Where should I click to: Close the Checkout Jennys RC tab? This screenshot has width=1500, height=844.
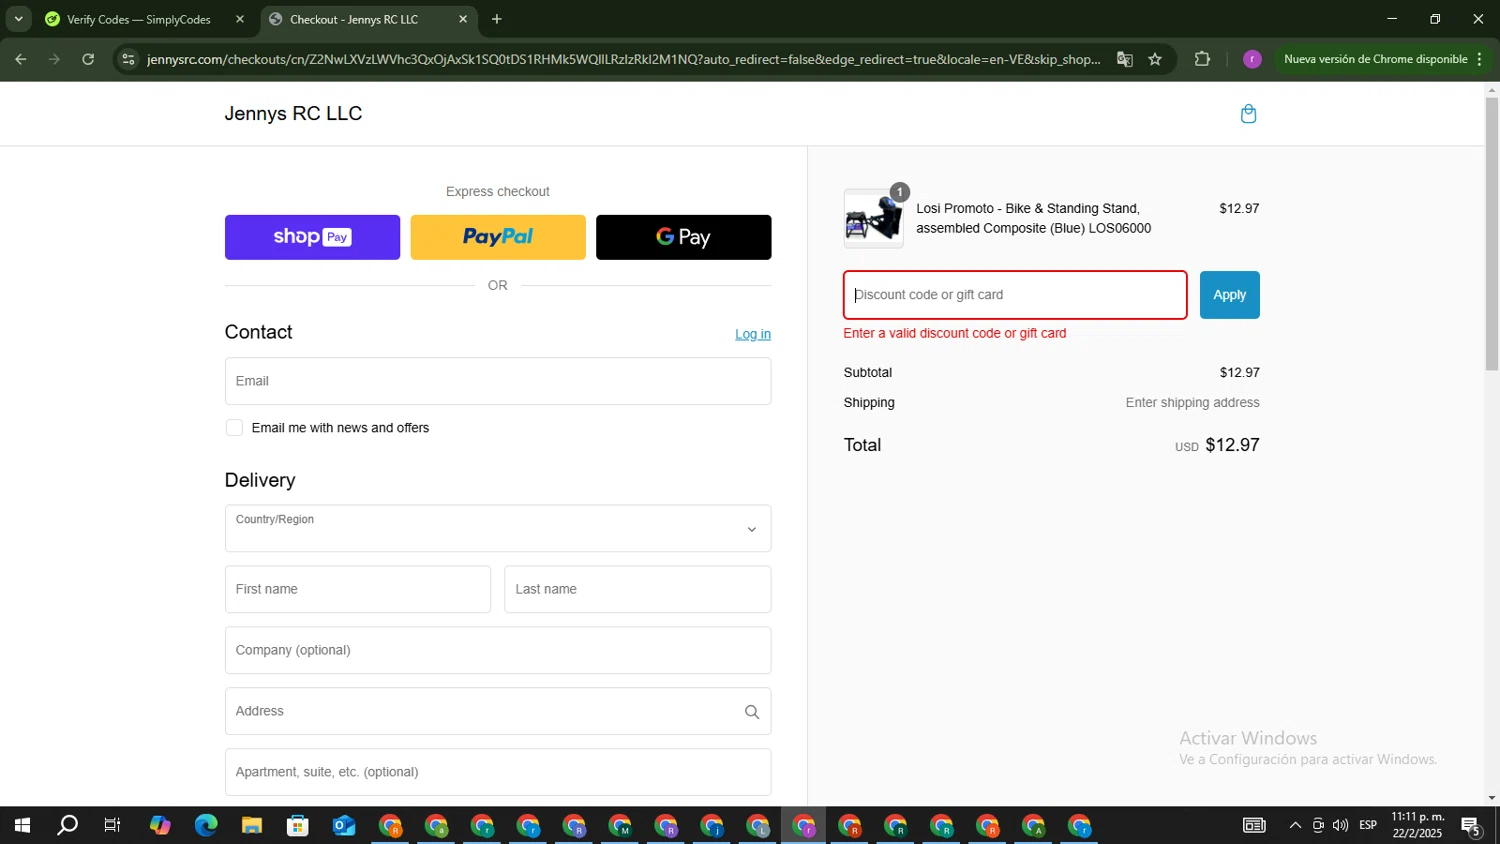(463, 19)
